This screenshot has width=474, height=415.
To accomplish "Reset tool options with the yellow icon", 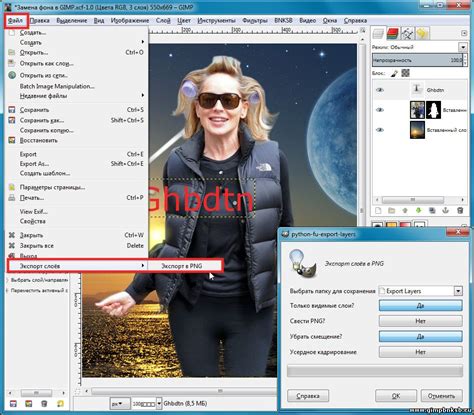I will click(60, 404).
